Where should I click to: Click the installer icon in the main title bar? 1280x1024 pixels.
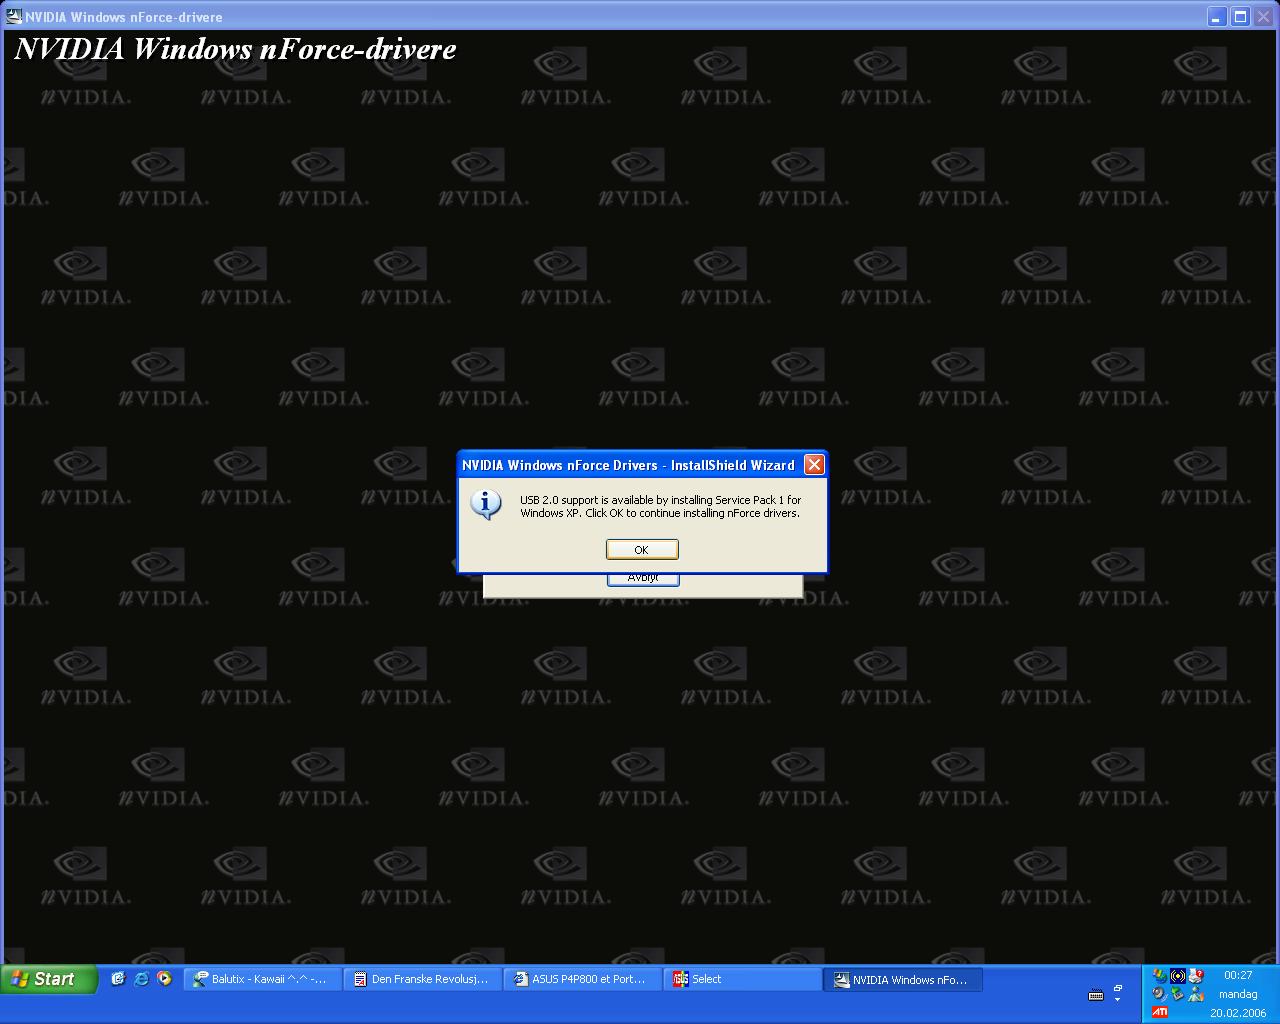15,16
